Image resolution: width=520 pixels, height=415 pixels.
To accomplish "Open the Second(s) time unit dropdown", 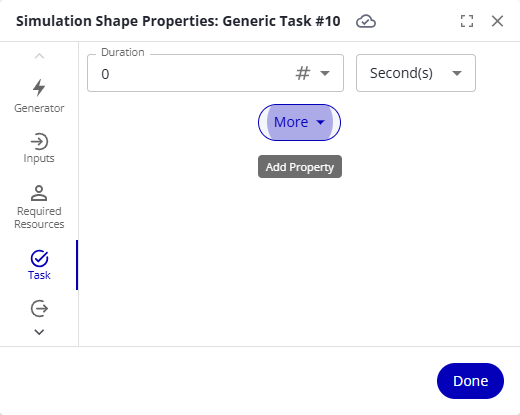I will [x=416, y=73].
